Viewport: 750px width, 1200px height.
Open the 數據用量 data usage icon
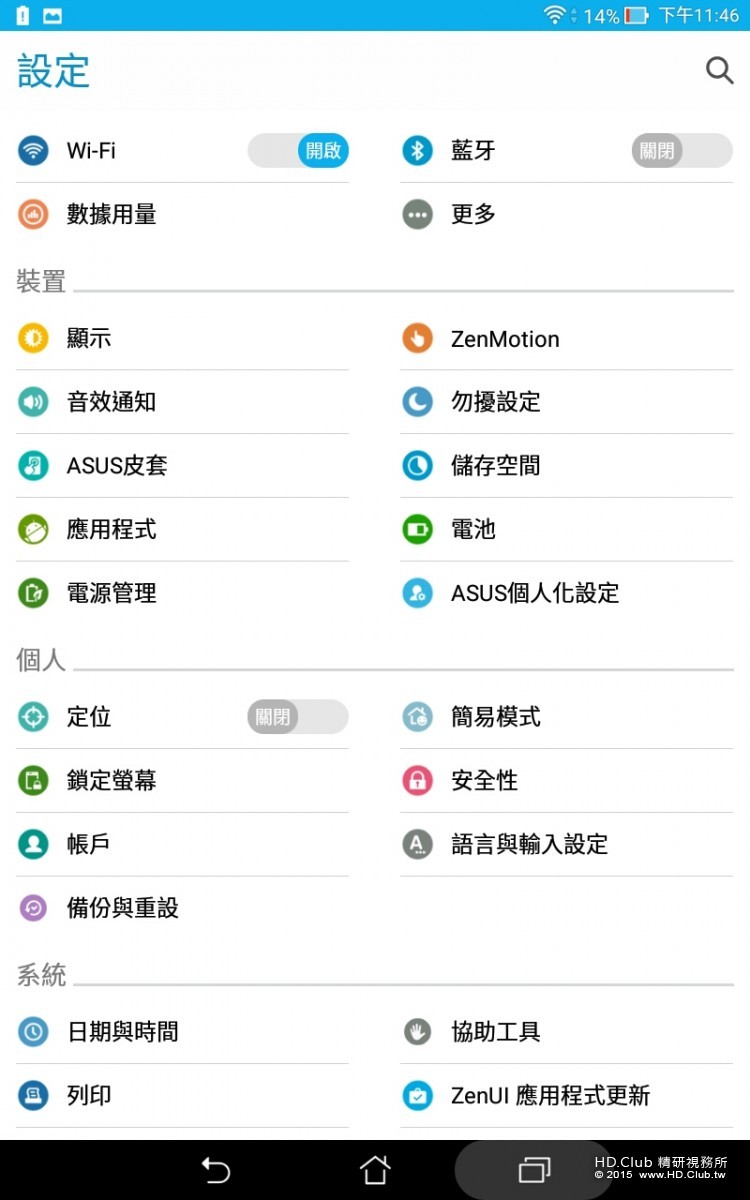pos(33,214)
